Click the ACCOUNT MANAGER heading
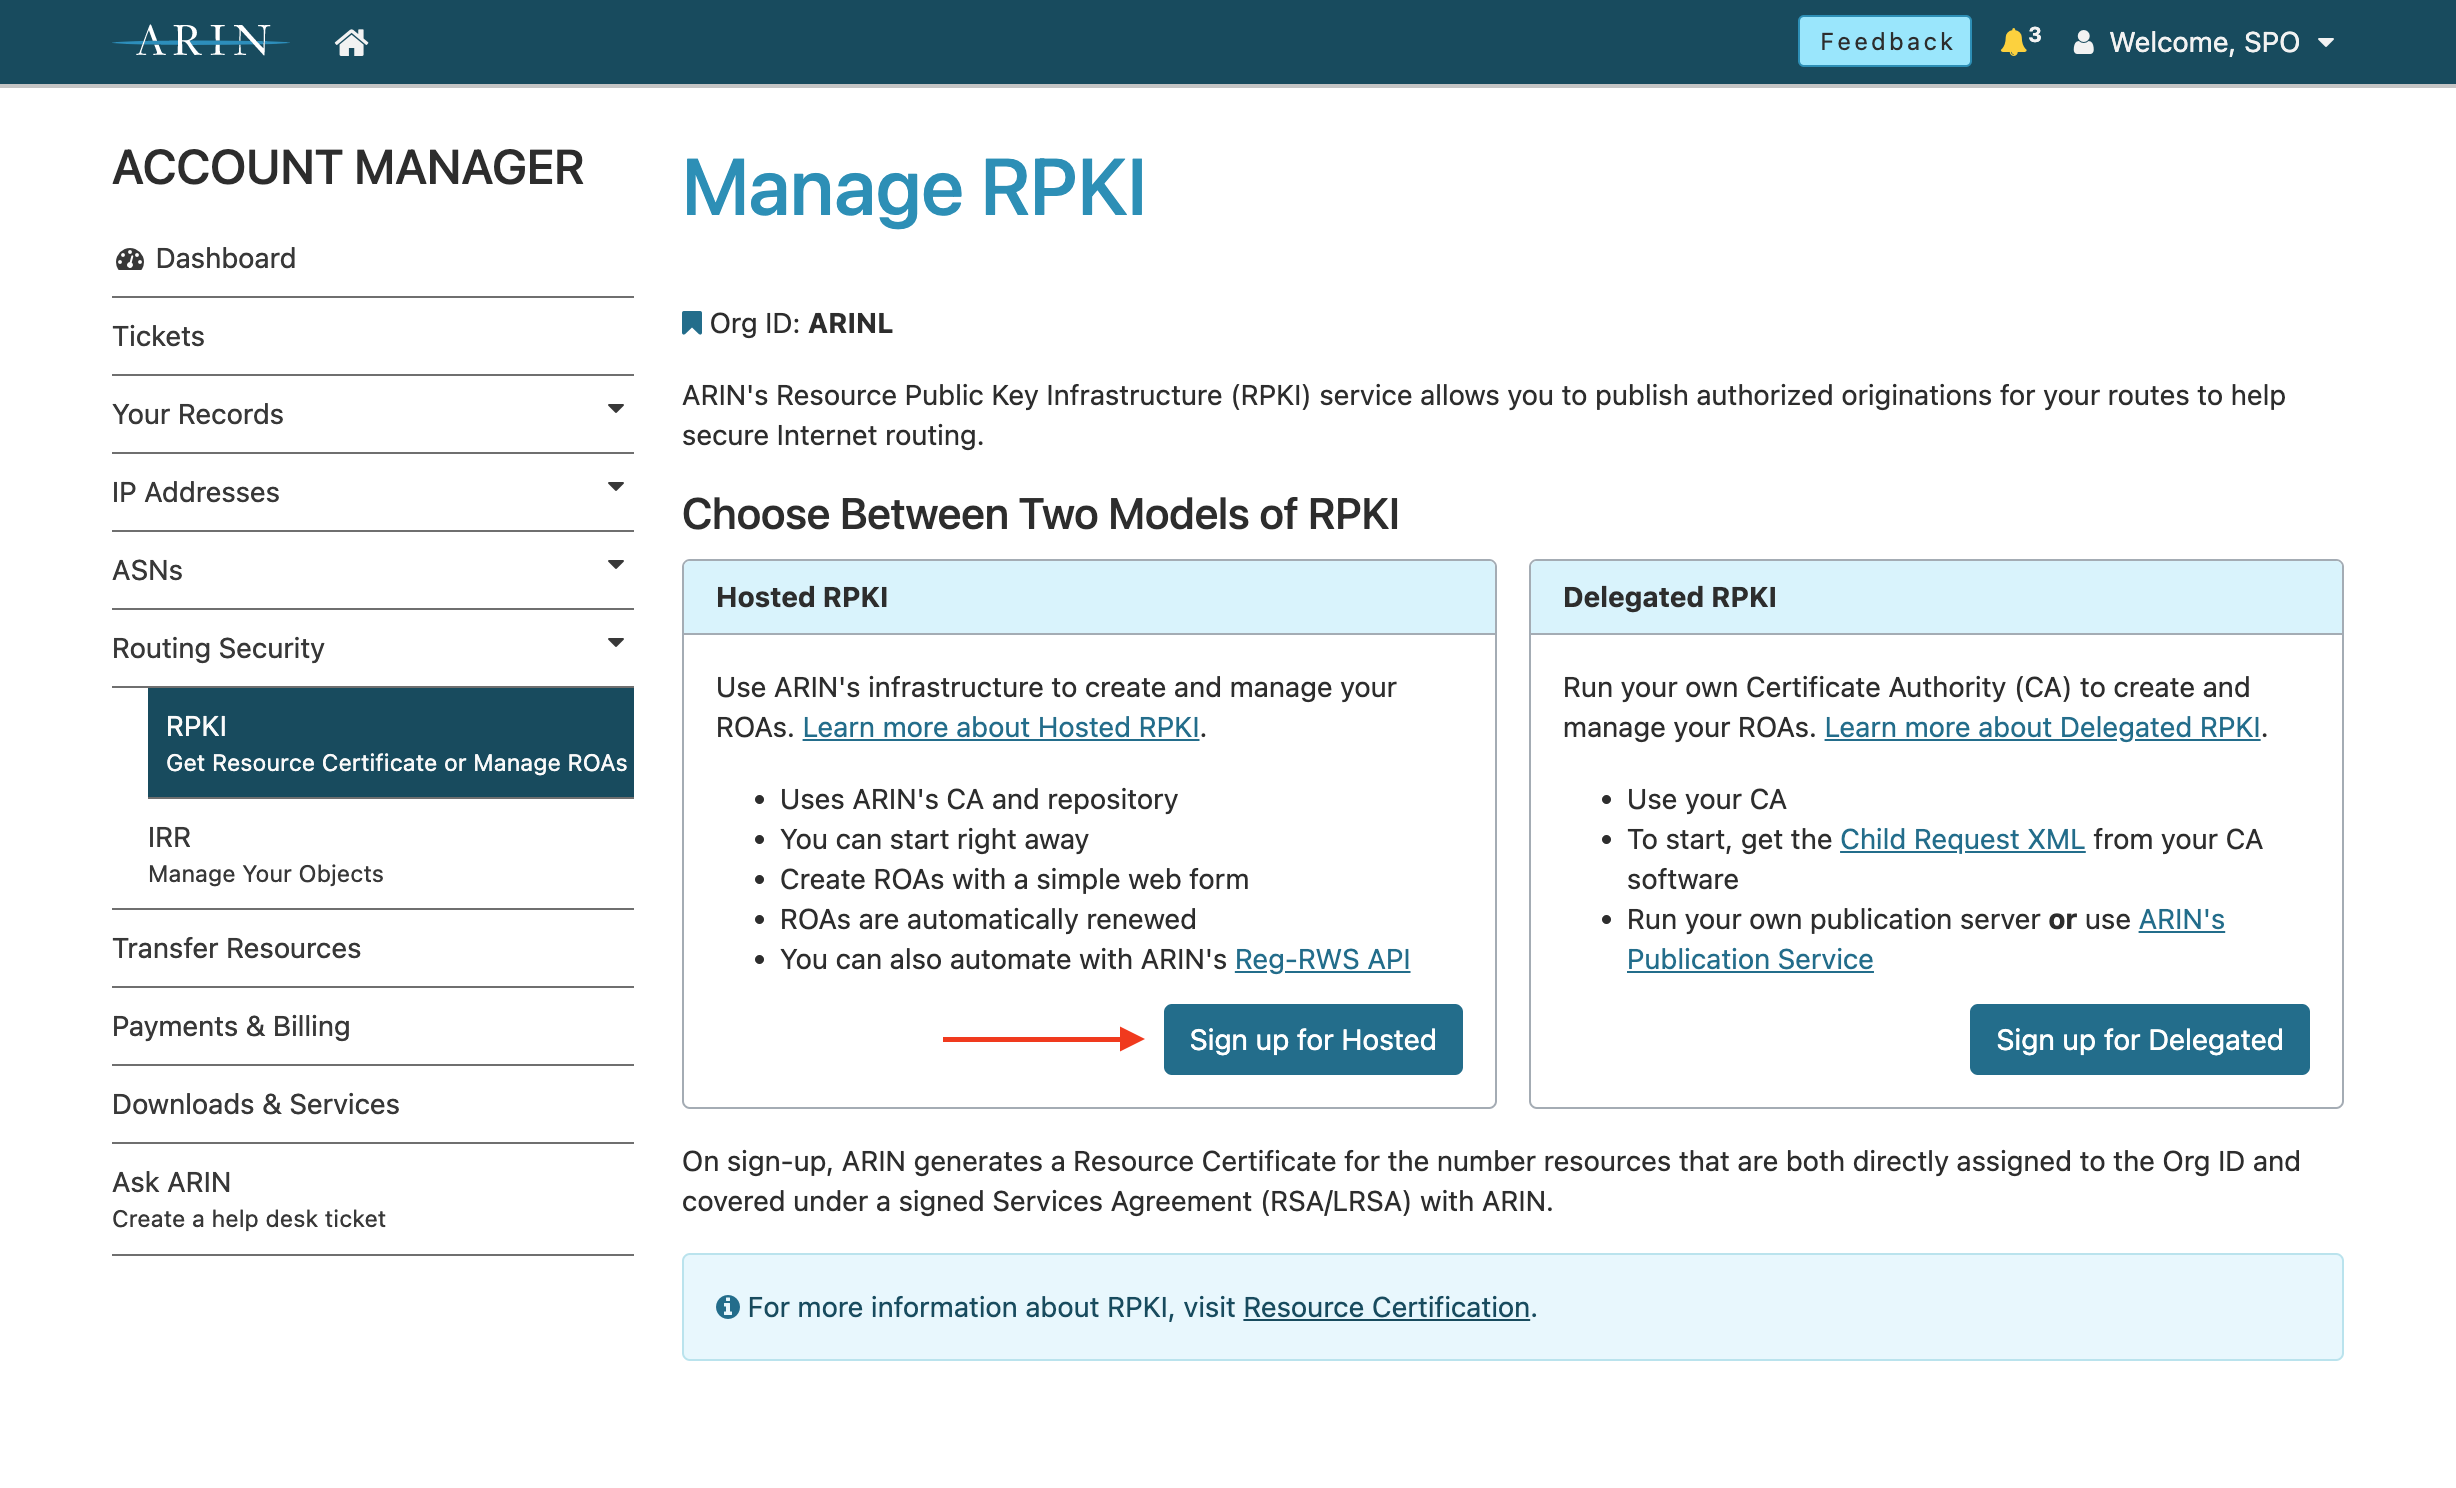 click(348, 167)
